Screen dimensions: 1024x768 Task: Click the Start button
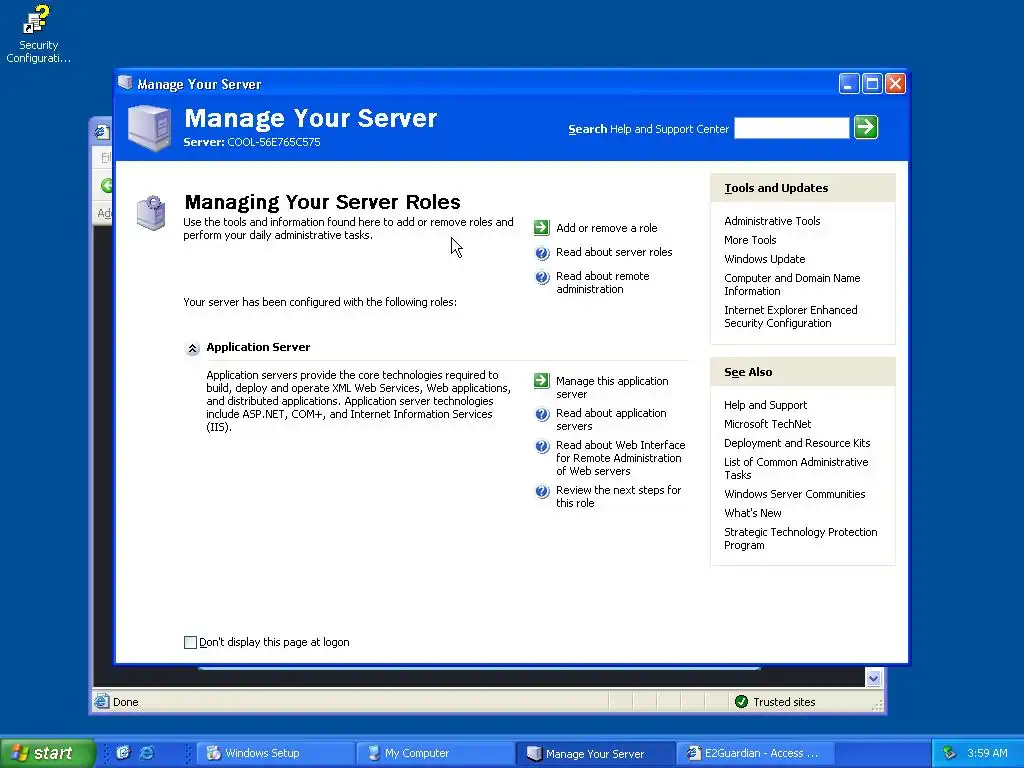(x=47, y=753)
